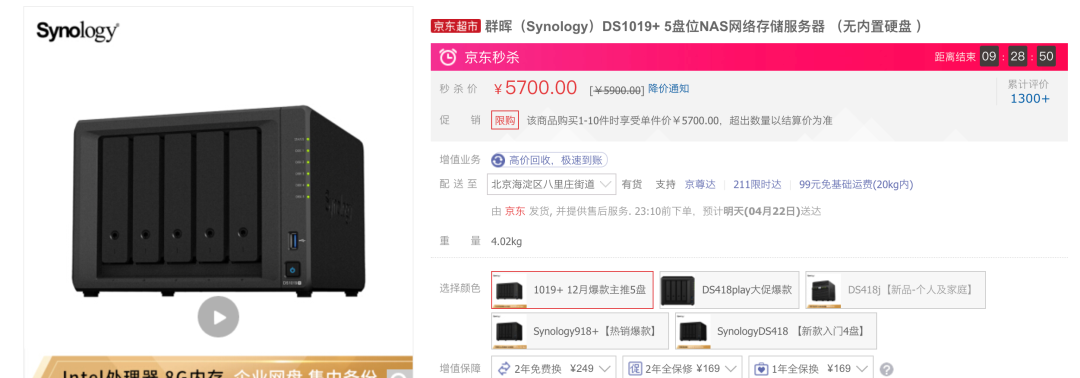Open the delivery address dropdown 北京海淀区八里庄街道

pos(551,185)
